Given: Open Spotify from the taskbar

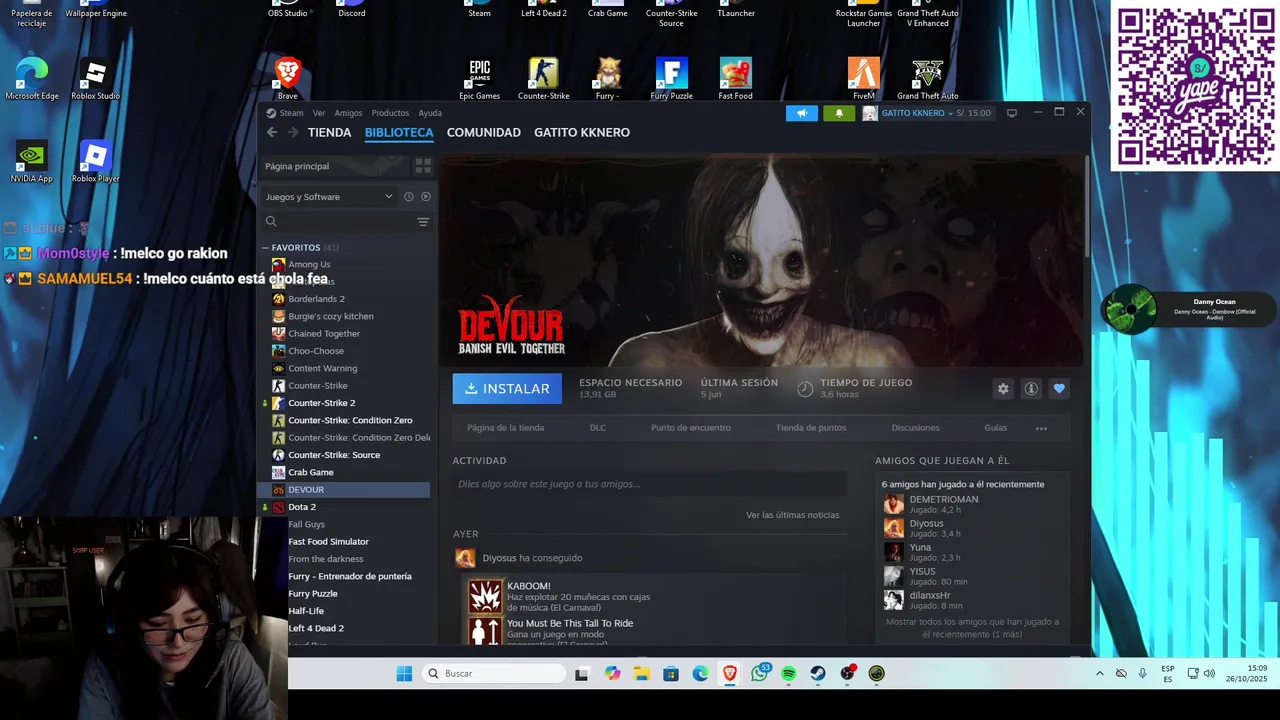Looking at the screenshot, I should [x=789, y=674].
